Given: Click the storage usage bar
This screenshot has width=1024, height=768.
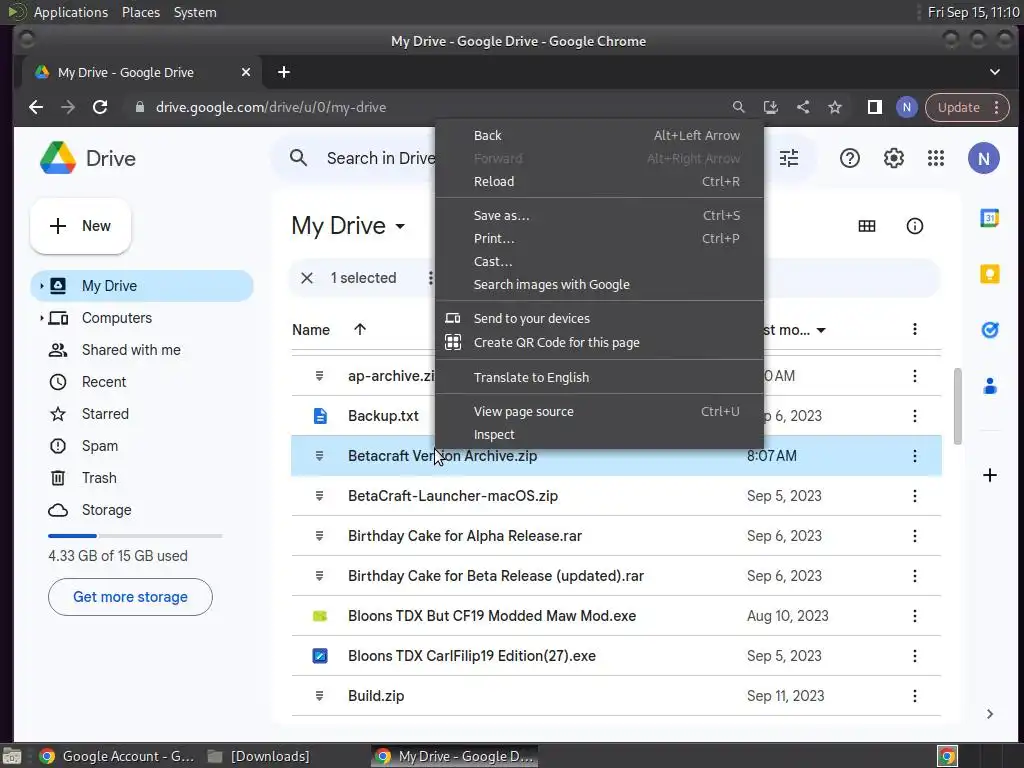Looking at the screenshot, I should pyautogui.click(x=135, y=536).
